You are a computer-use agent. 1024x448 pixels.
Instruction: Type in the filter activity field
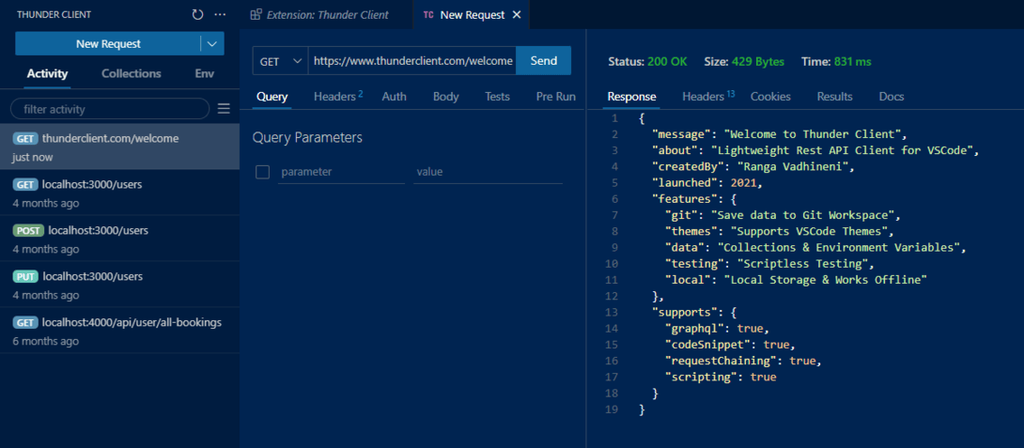(110, 108)
